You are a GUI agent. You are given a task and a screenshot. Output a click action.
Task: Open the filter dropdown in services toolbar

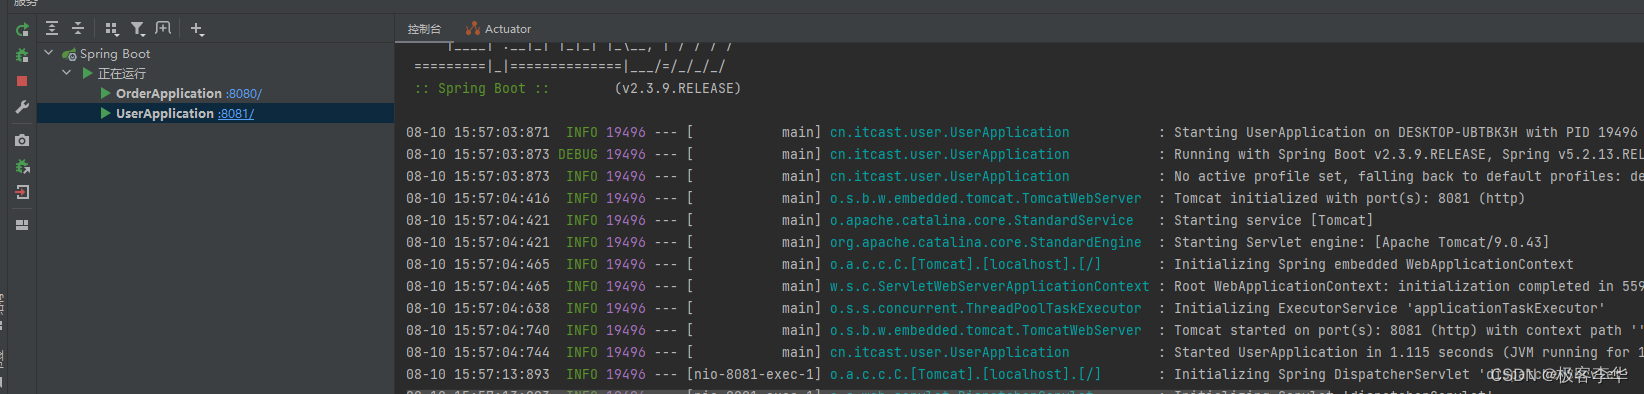click(x=138, y=29)
